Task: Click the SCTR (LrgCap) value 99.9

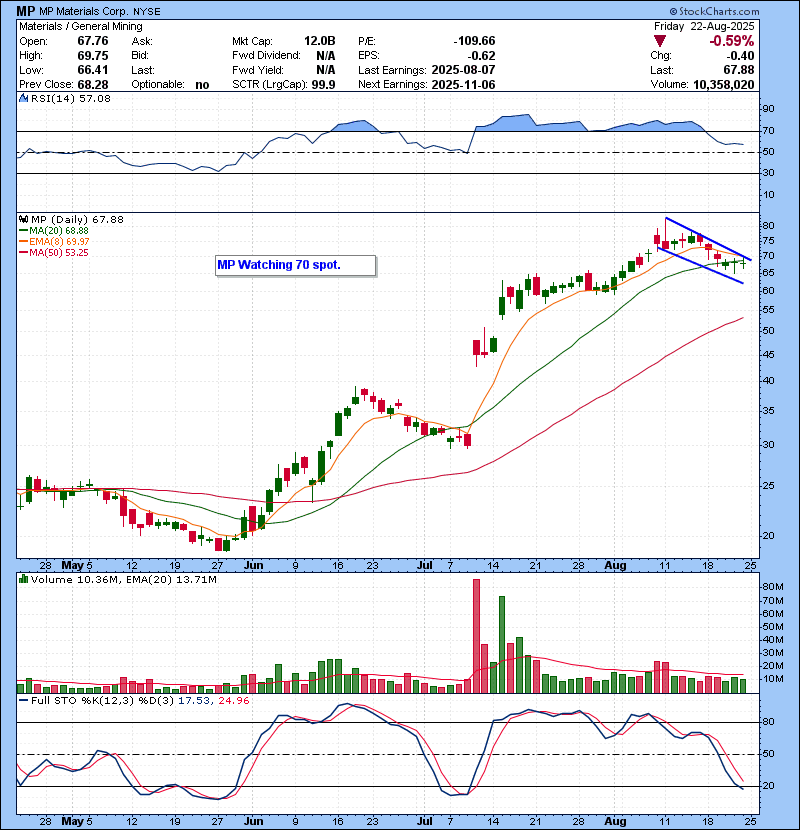Action: (x=323, y=85)
